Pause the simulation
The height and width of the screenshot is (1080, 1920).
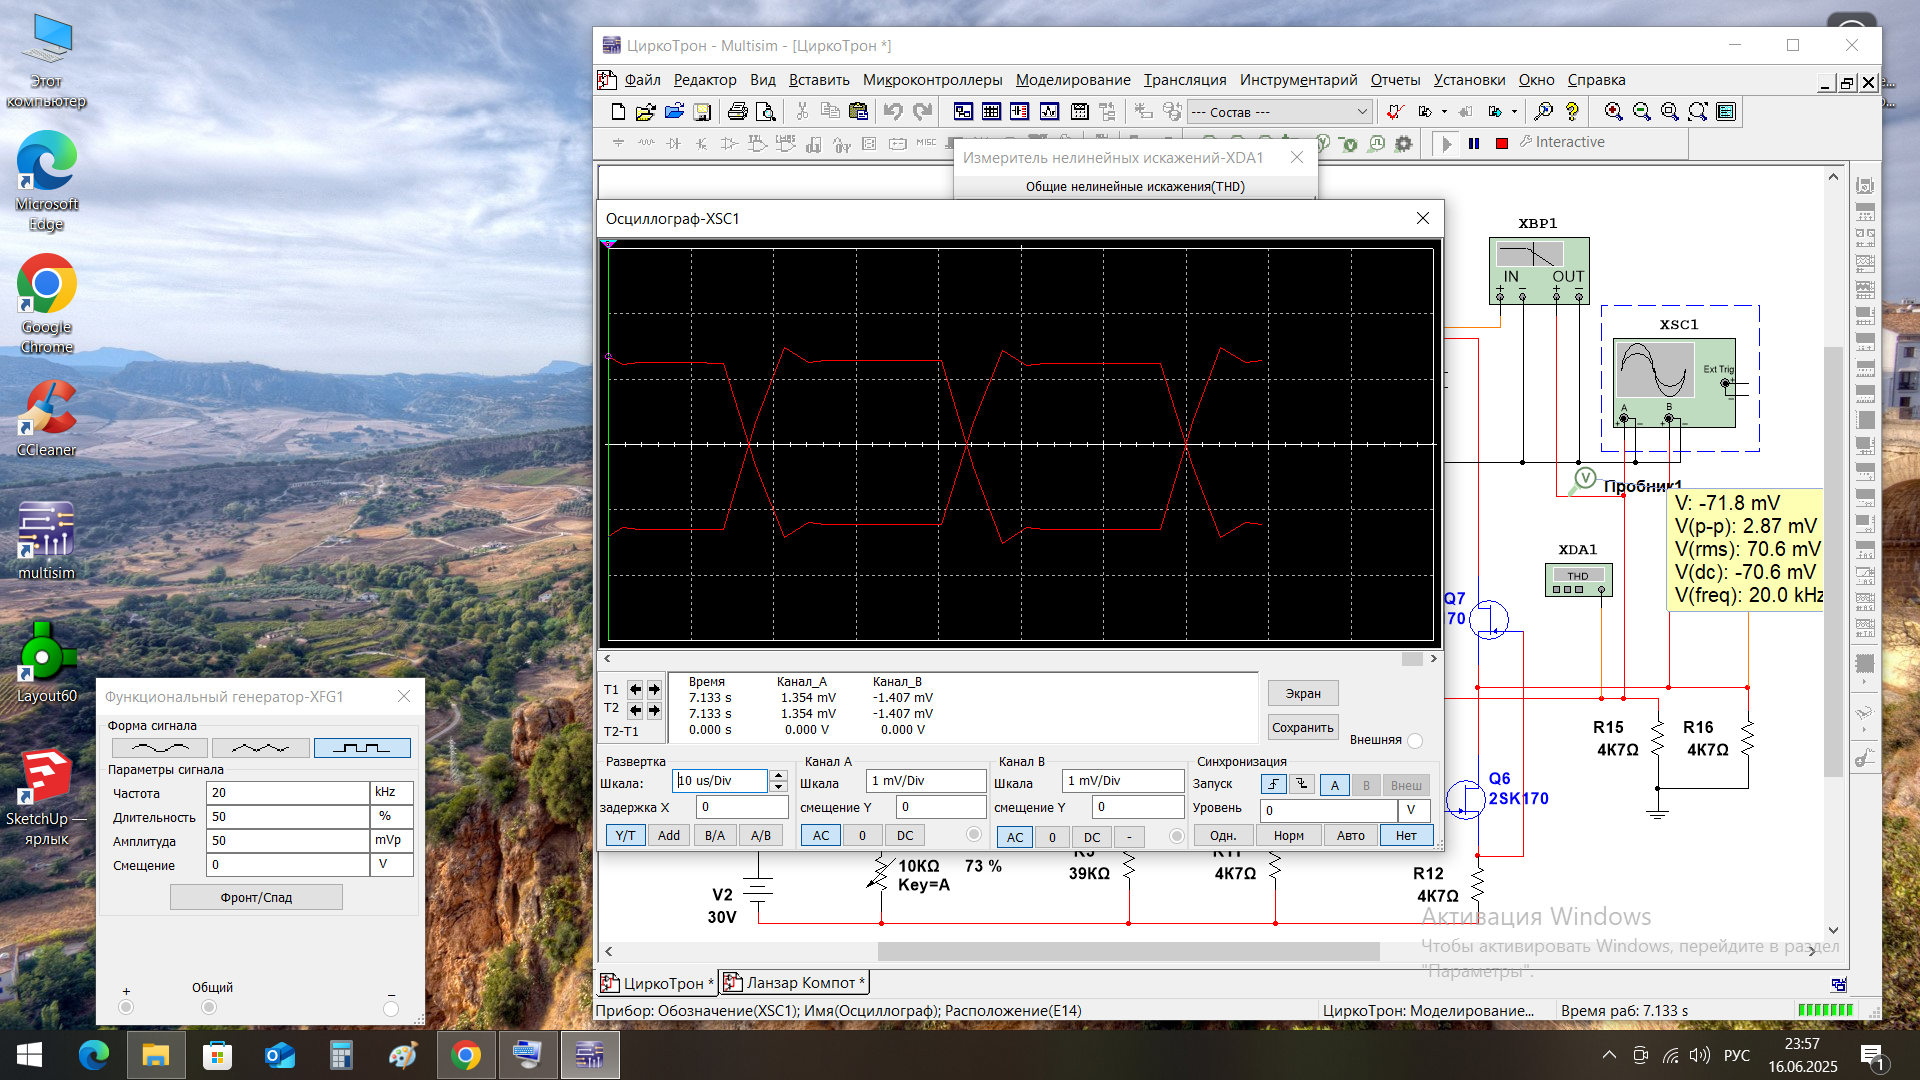coord(1474,143)
